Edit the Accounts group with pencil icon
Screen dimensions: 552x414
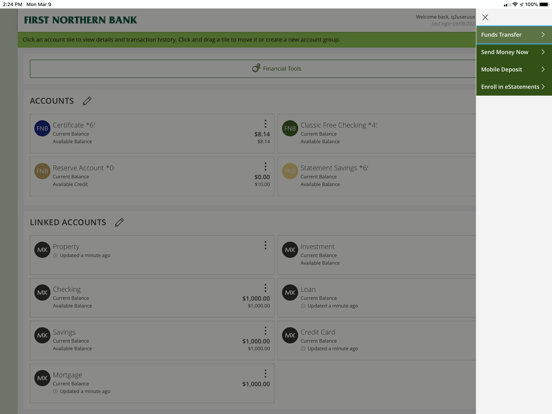coord(87,101)
